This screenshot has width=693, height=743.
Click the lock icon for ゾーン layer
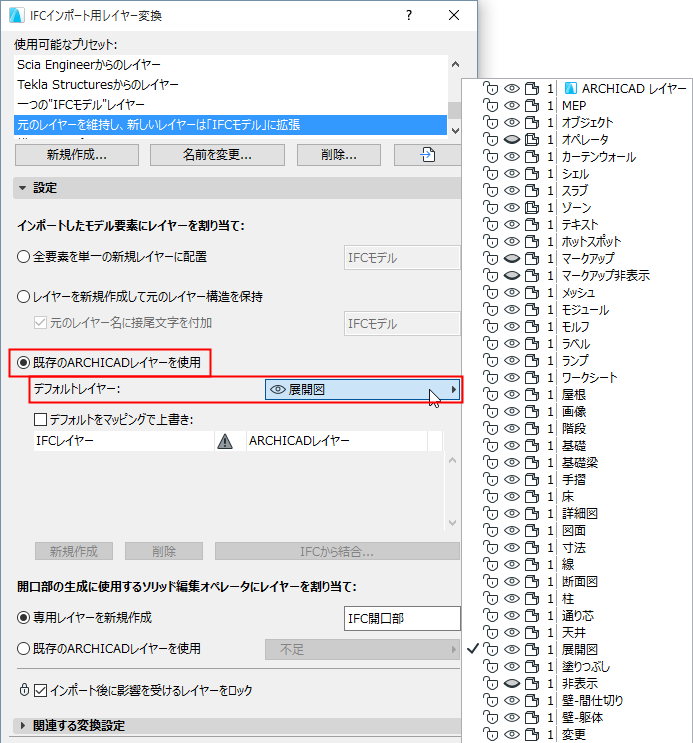coord(491,208)
